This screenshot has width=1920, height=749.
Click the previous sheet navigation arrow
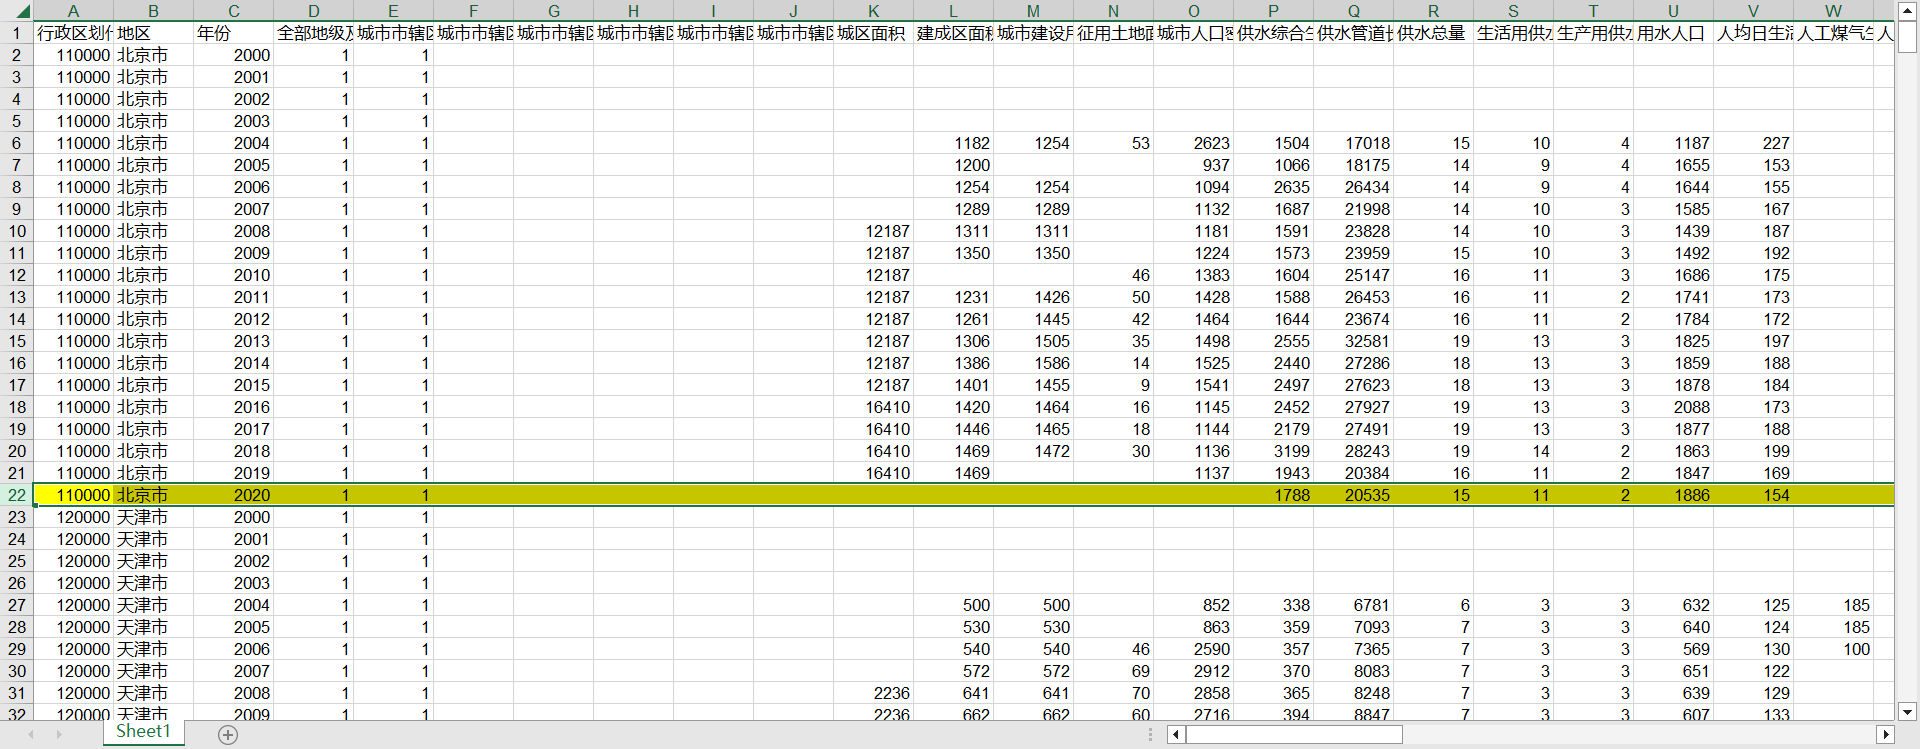tap(30, 734)
